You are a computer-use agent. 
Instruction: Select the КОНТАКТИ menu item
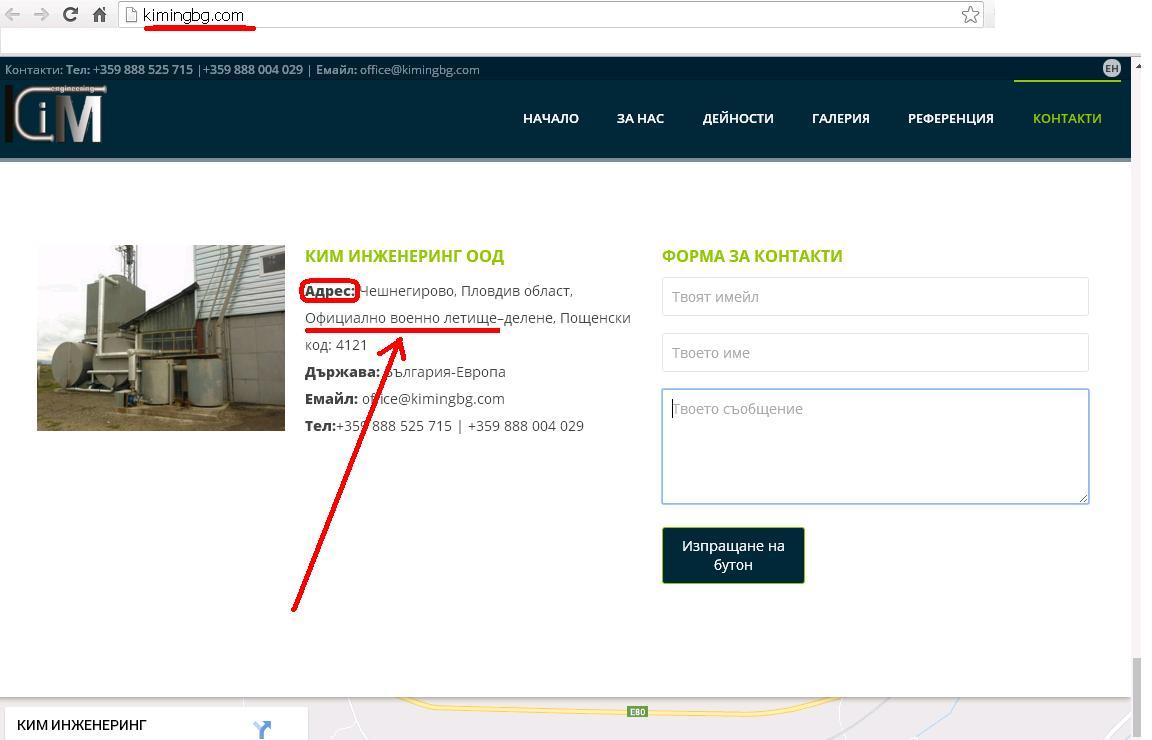pos(1067,118)
